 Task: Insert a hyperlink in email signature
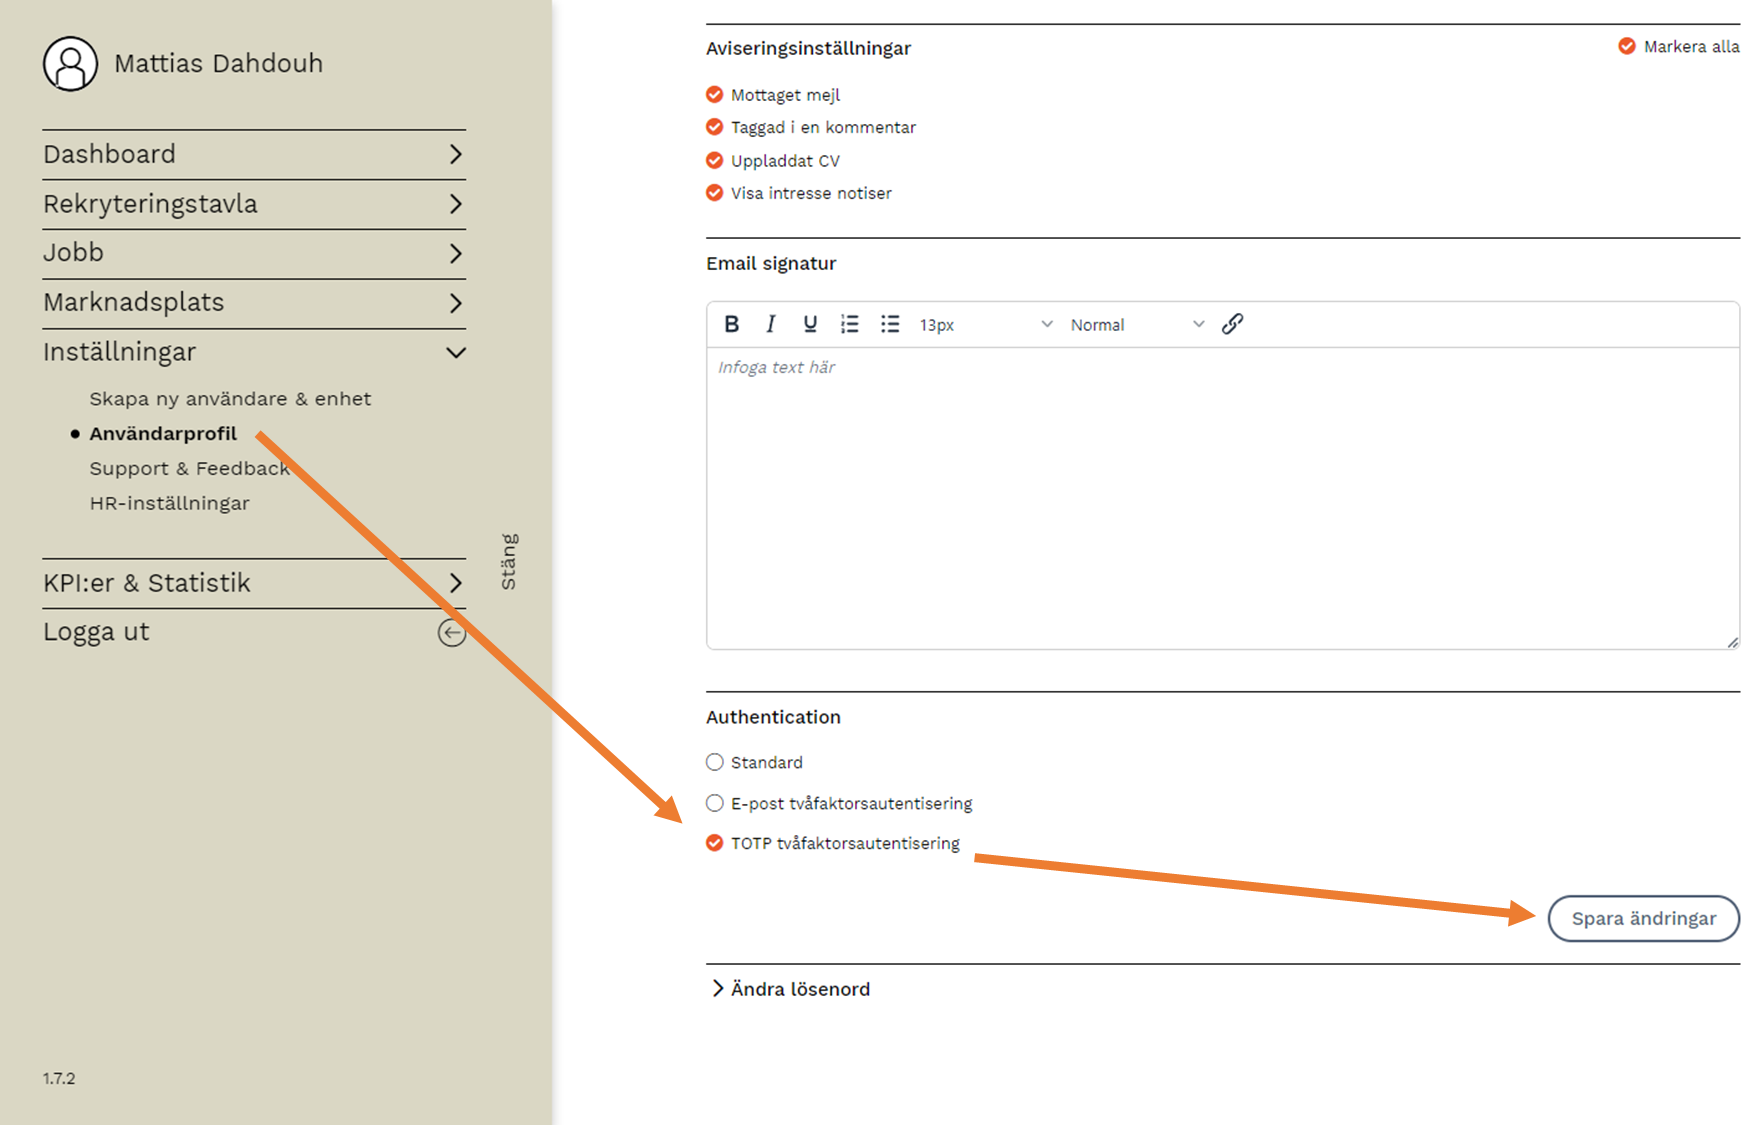[x=1232, y=324]
